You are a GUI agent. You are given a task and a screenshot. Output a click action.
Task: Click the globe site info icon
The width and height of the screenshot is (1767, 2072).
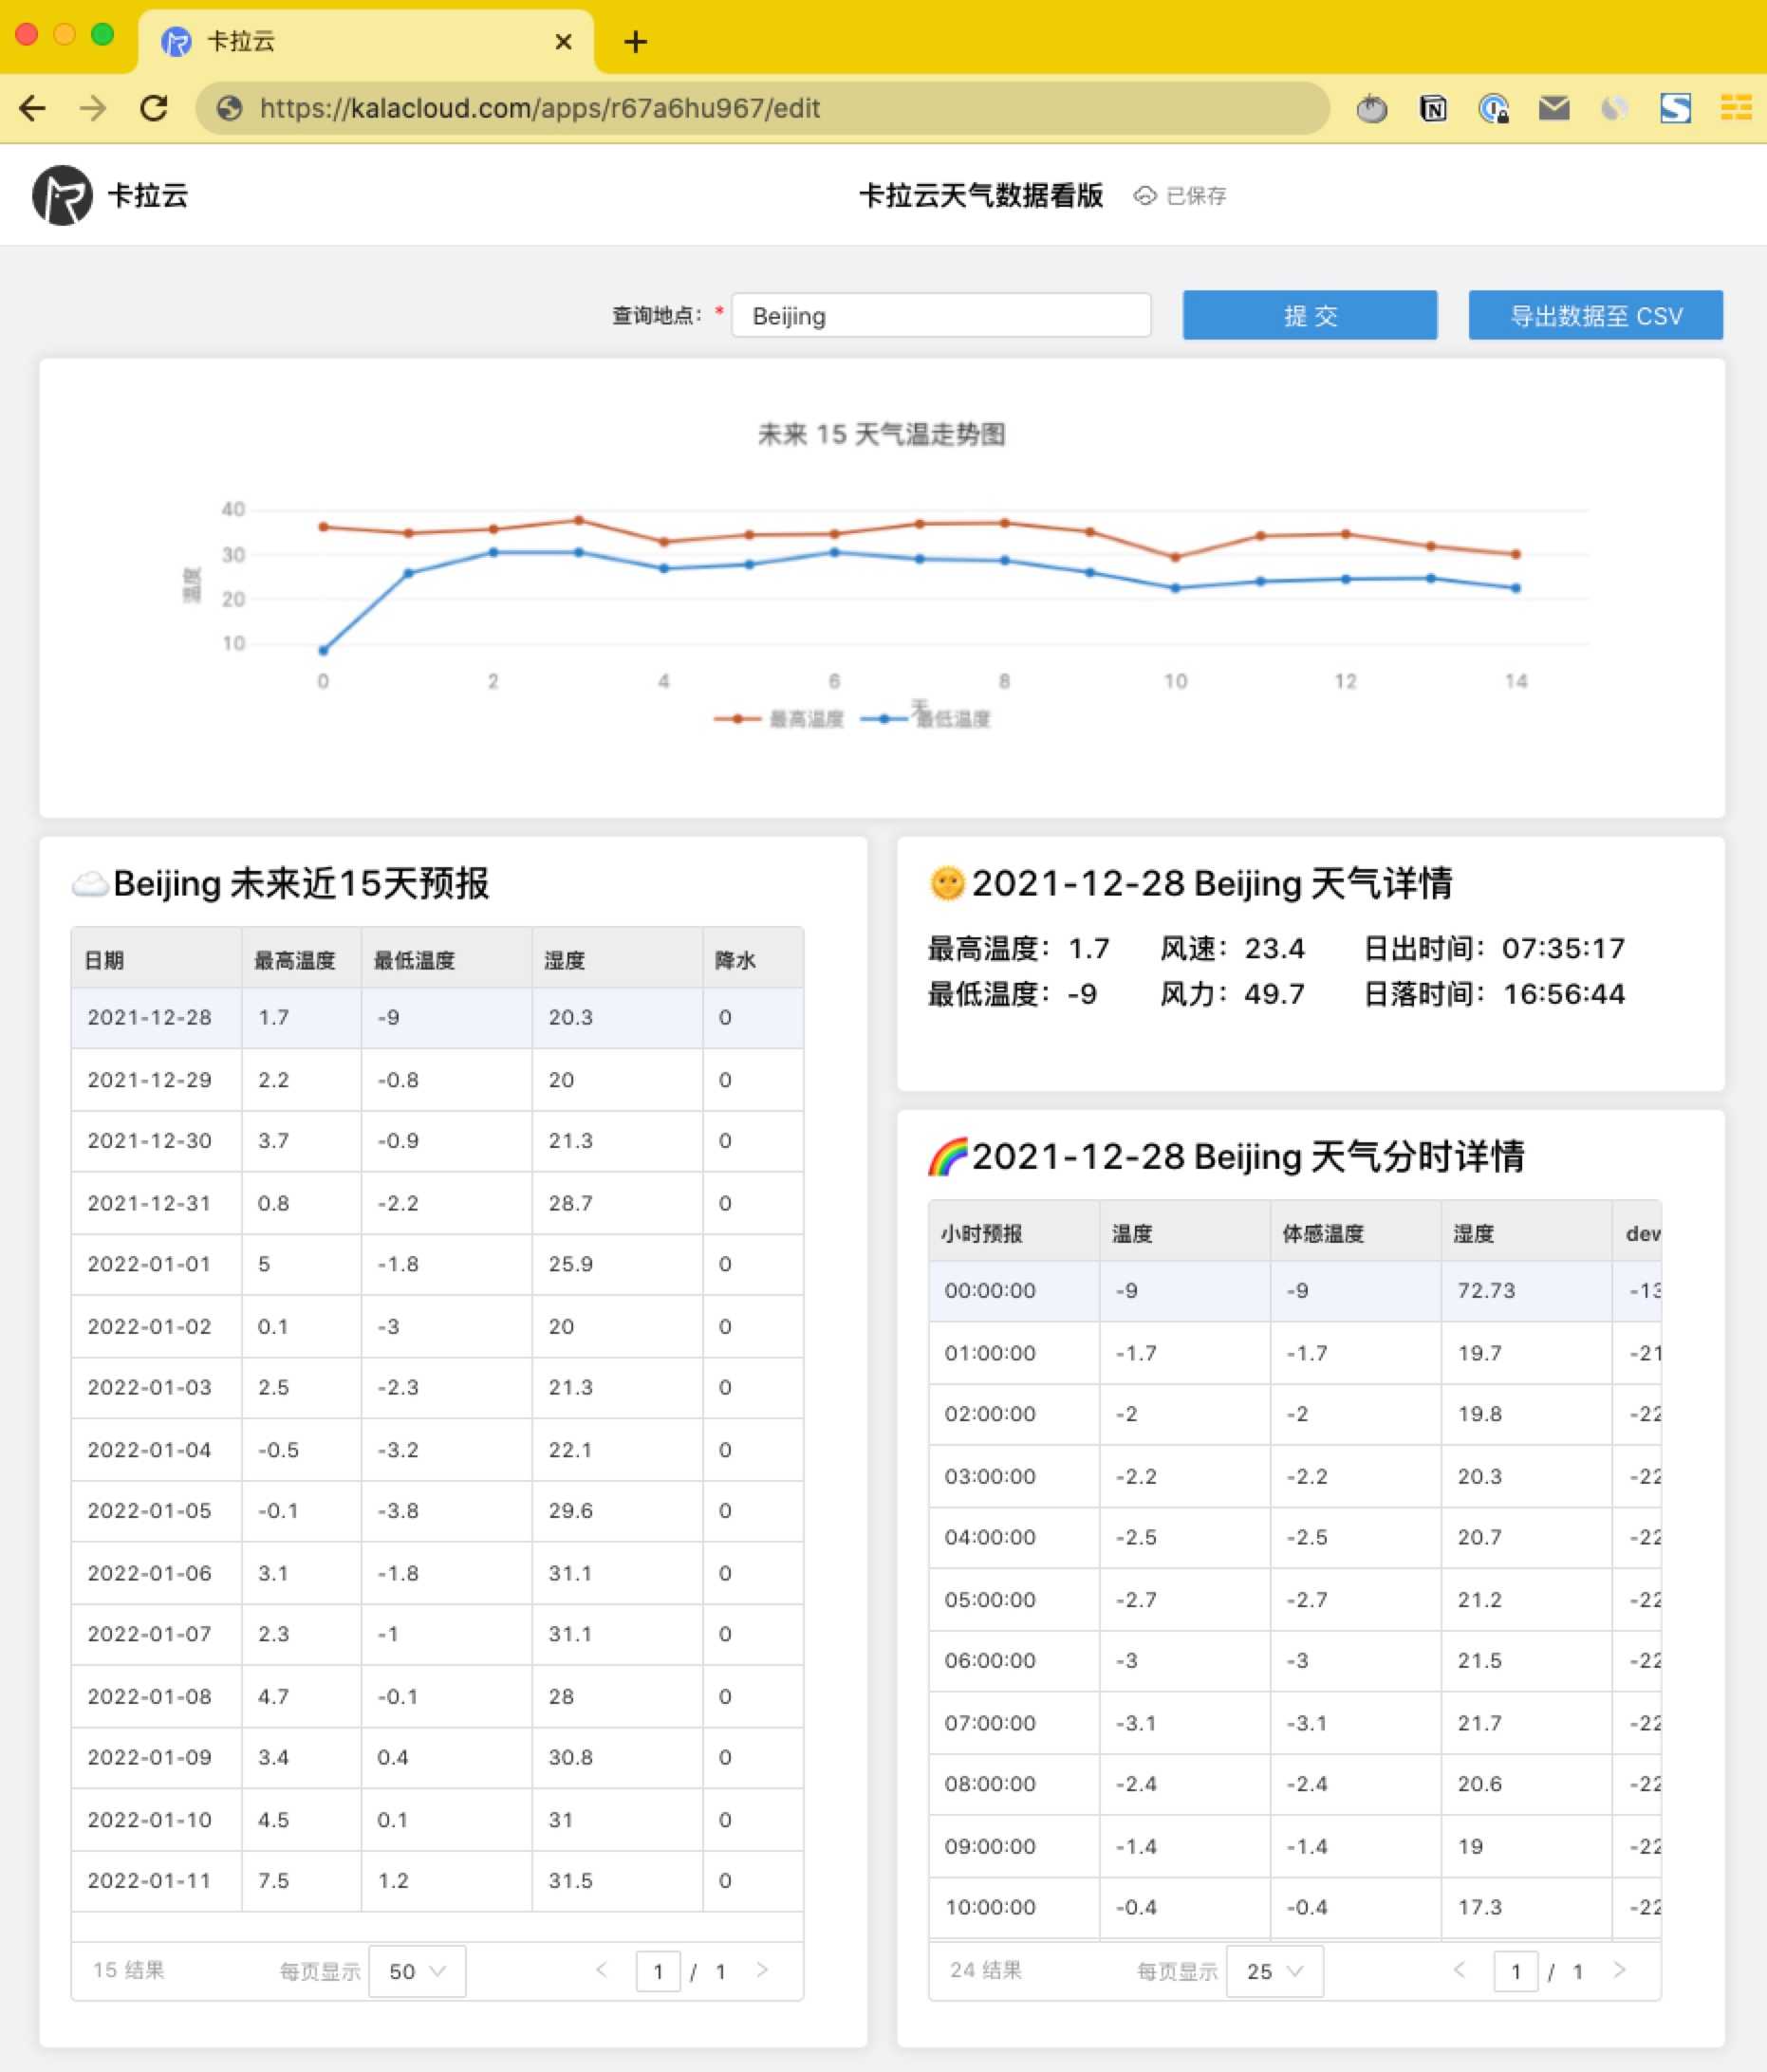(x=229, y=108)
